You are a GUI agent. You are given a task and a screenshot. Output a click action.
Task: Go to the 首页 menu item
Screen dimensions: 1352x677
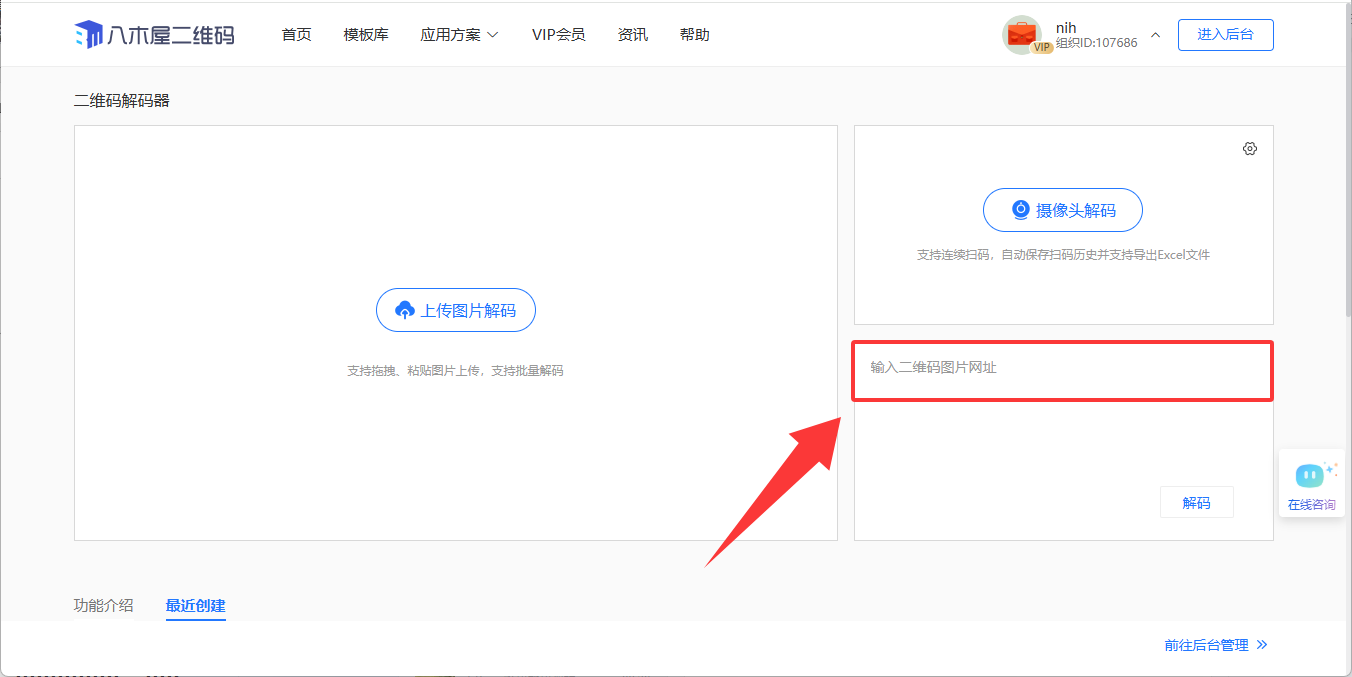[296, 35]
